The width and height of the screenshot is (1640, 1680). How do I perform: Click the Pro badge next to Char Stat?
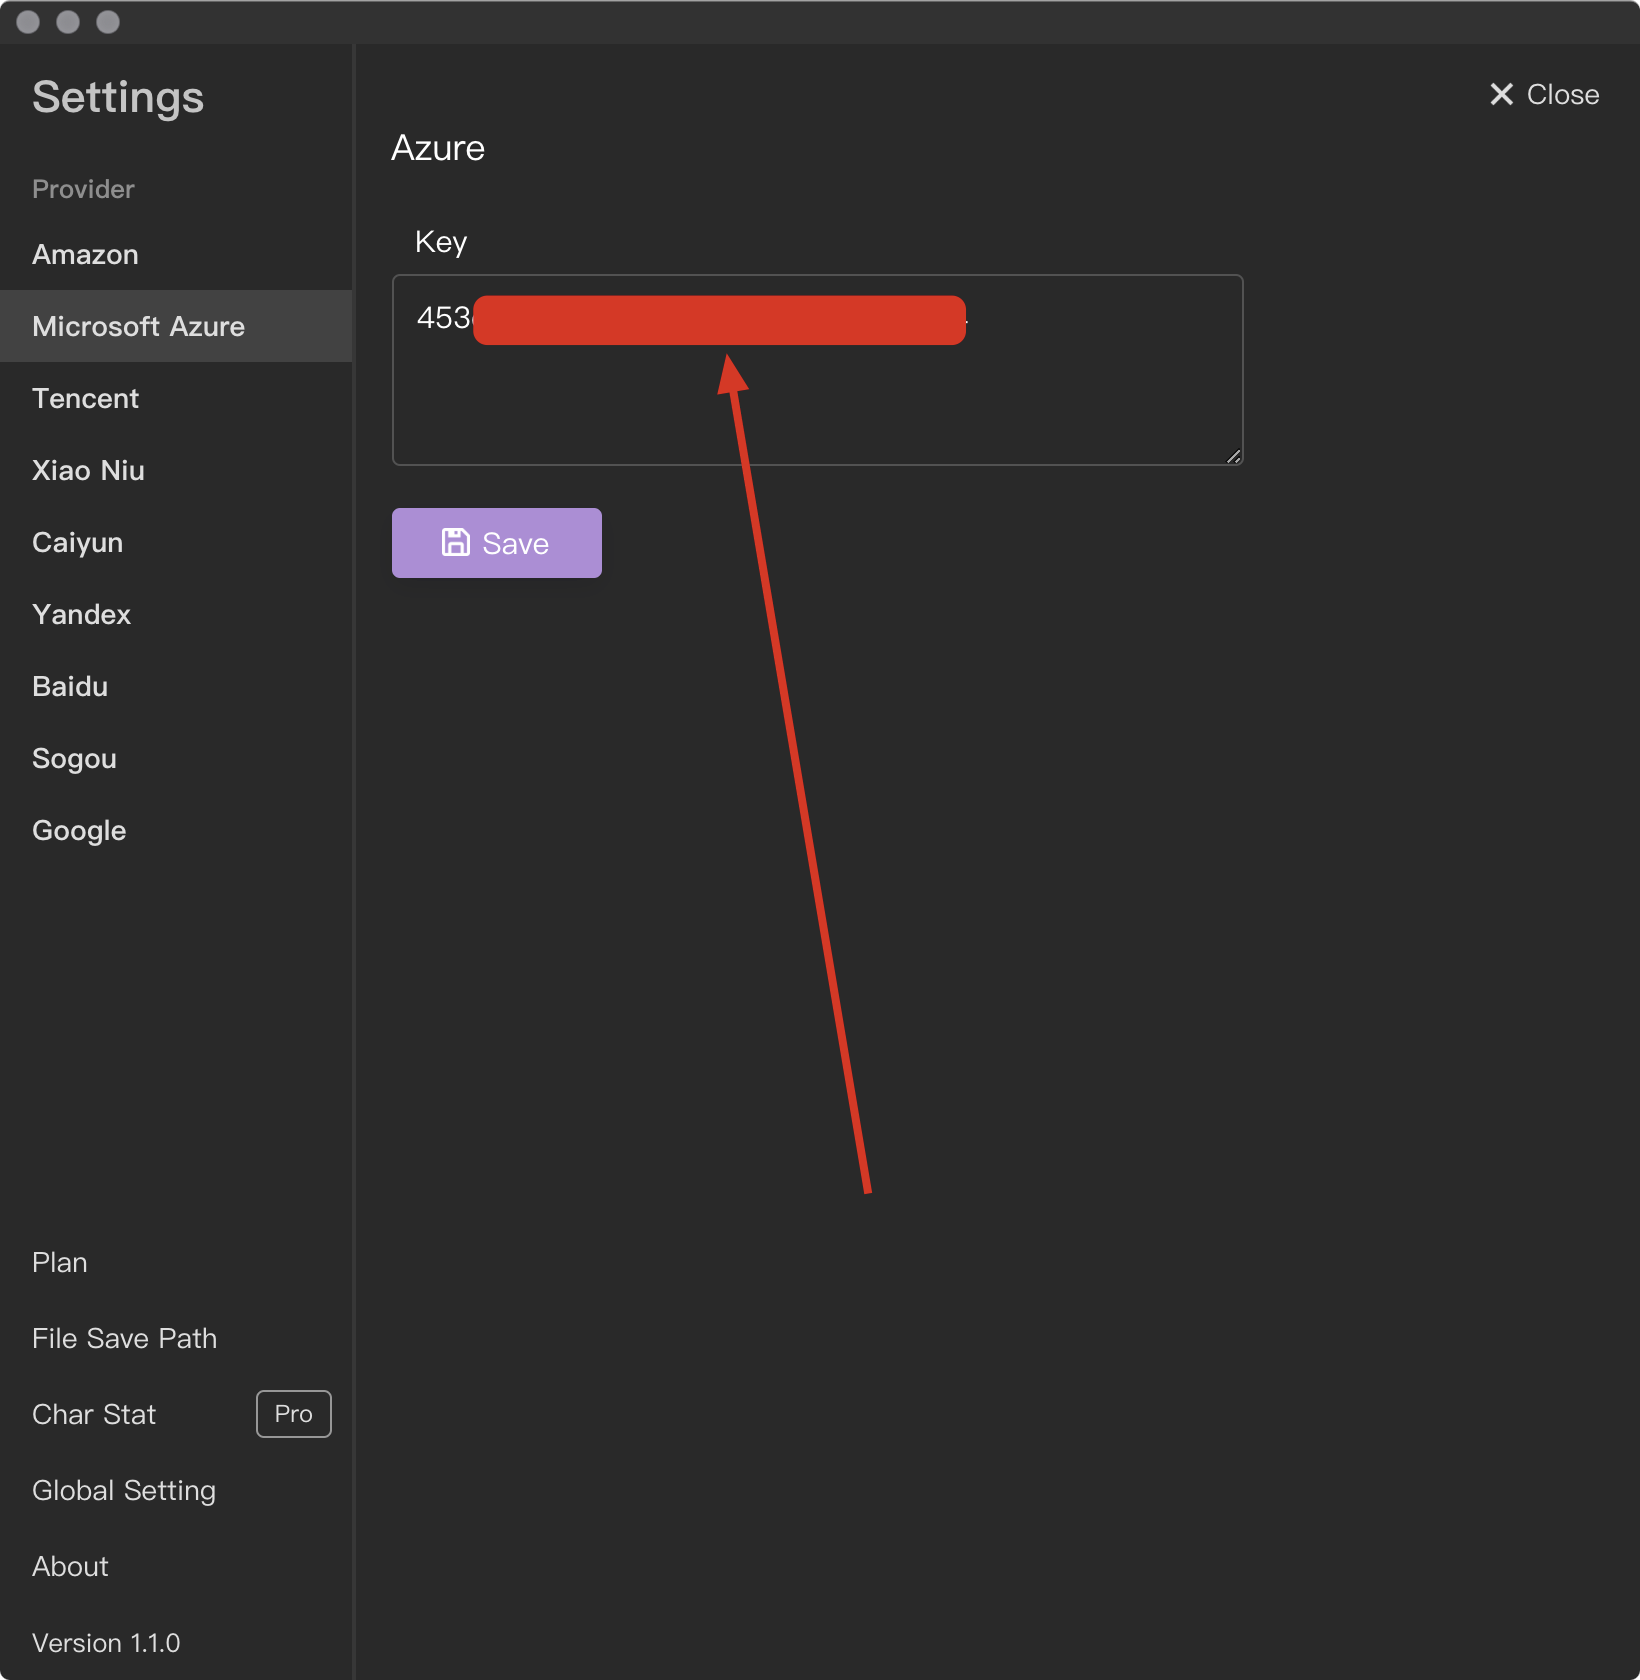[293, 1413]
